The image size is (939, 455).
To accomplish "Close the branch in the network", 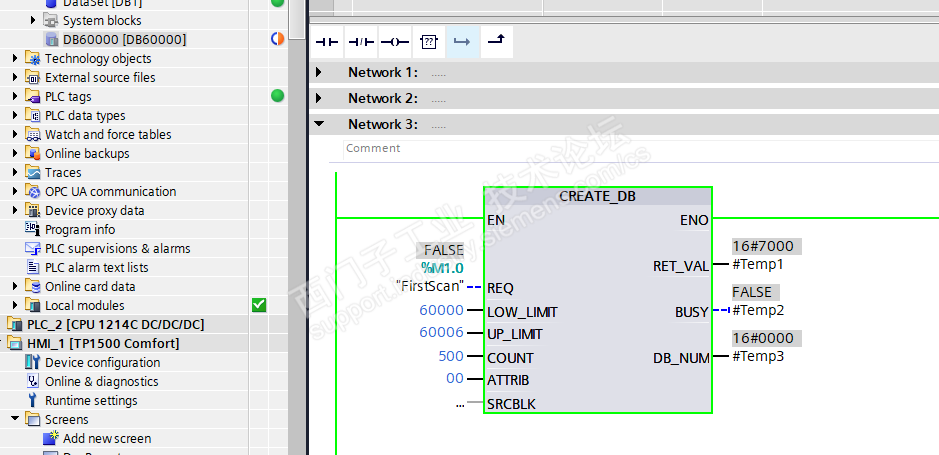I will pos(496,42).
